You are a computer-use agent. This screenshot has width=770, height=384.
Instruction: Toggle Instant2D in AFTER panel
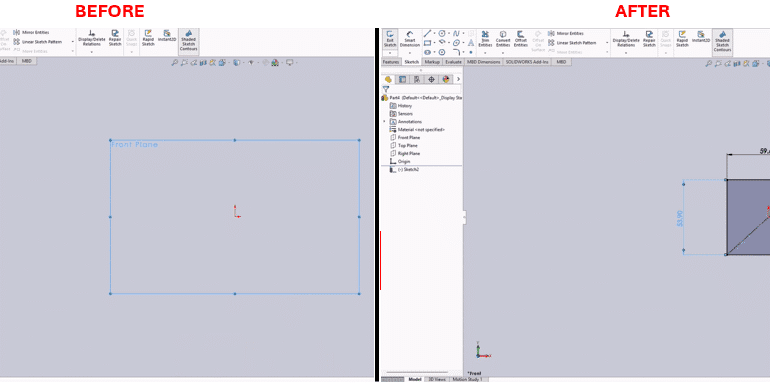(x=701, y=37)
